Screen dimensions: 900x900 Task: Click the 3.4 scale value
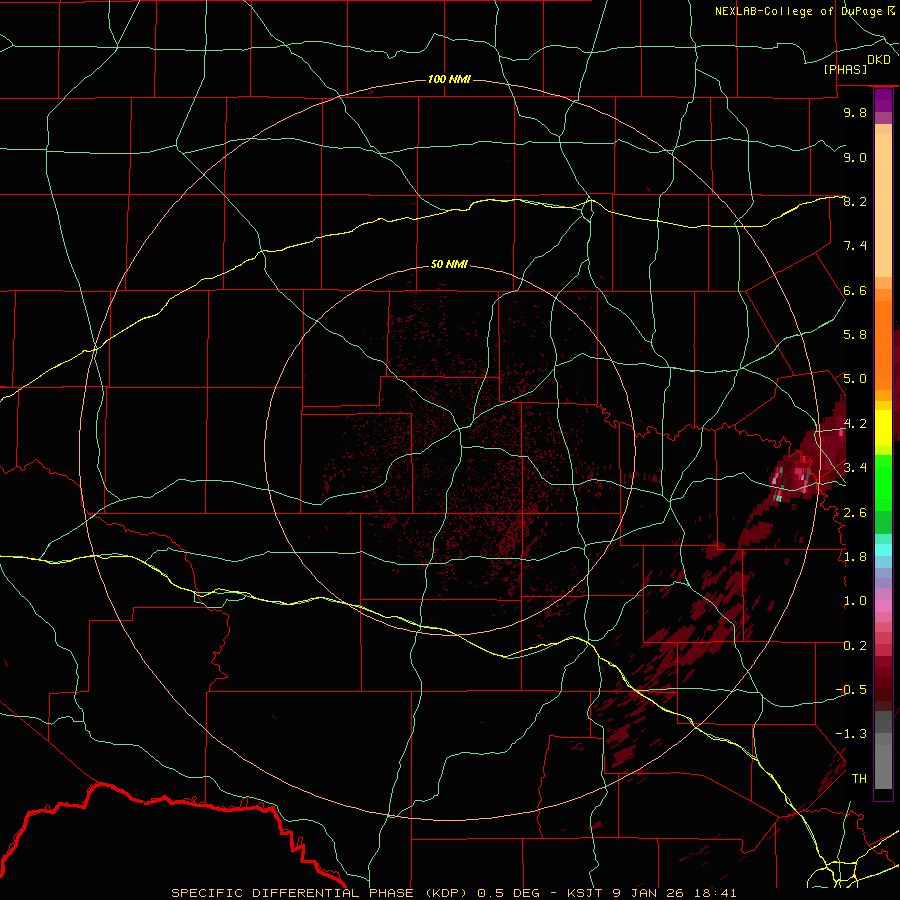click(x=855, y=468)
